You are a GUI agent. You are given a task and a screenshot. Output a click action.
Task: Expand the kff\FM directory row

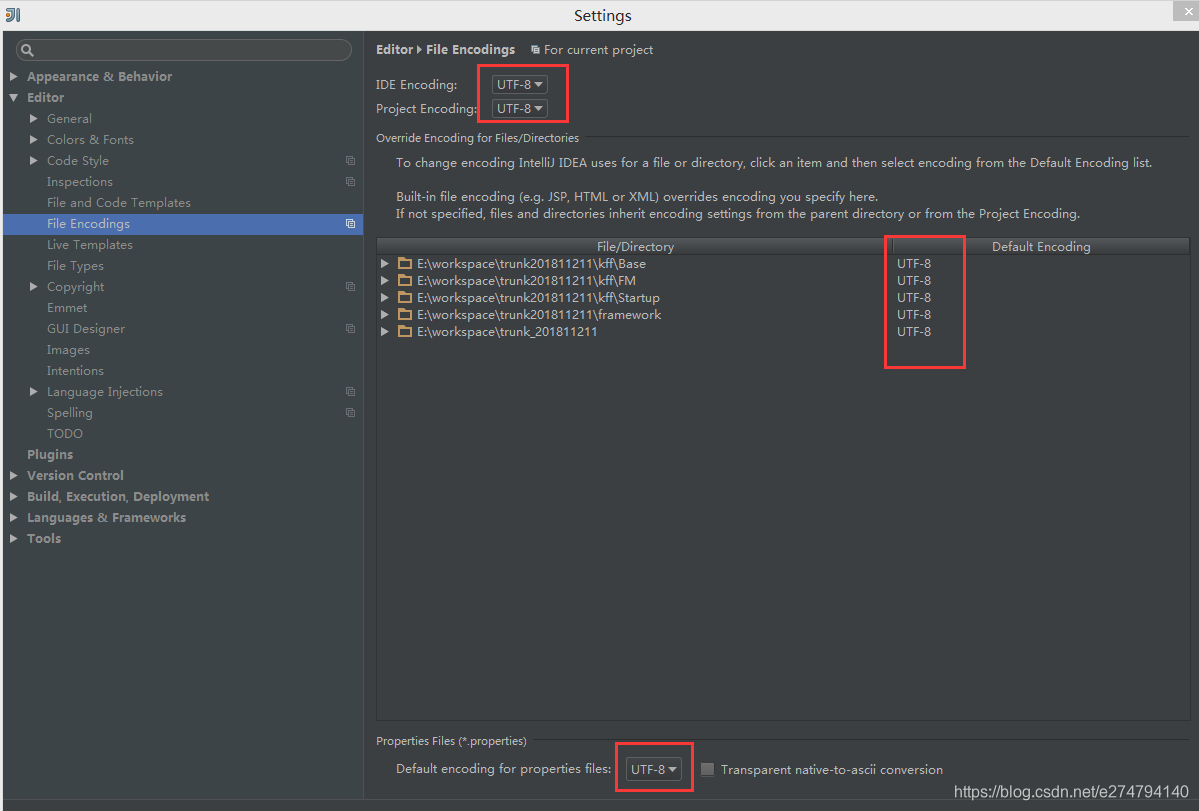pyautogui.click(x=384, y=280)
